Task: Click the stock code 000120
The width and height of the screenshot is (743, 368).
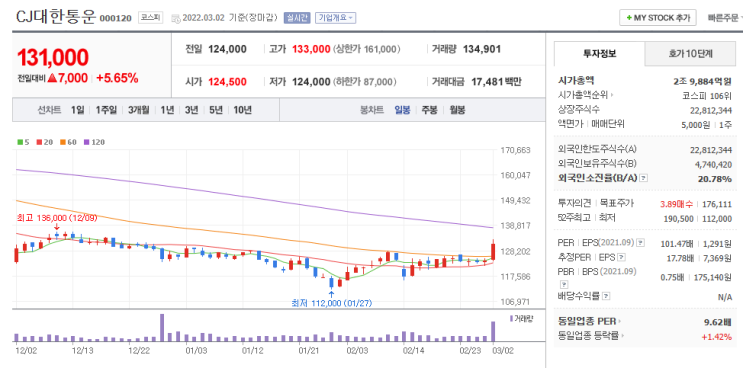Action: (115, 18)
